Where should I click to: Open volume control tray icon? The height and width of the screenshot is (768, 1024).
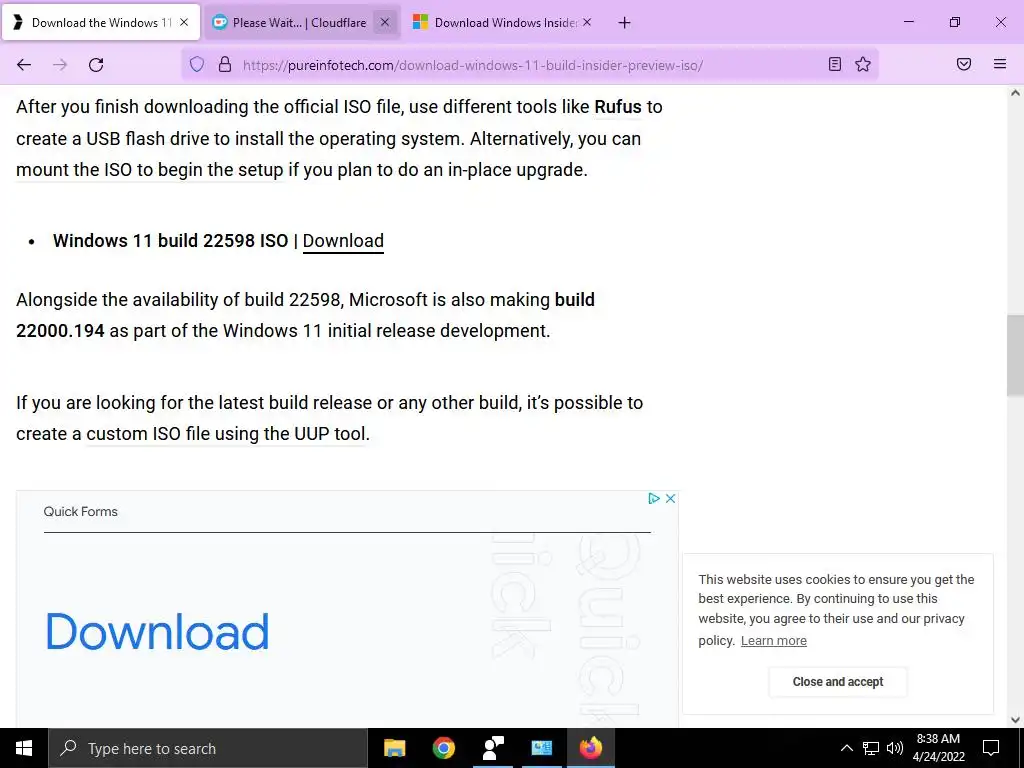(895, 748)
